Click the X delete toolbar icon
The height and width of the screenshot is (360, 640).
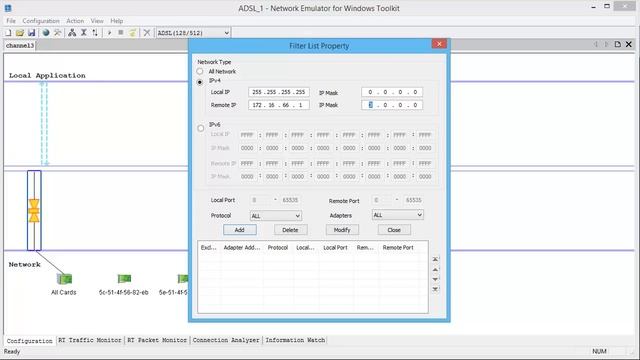147,33
